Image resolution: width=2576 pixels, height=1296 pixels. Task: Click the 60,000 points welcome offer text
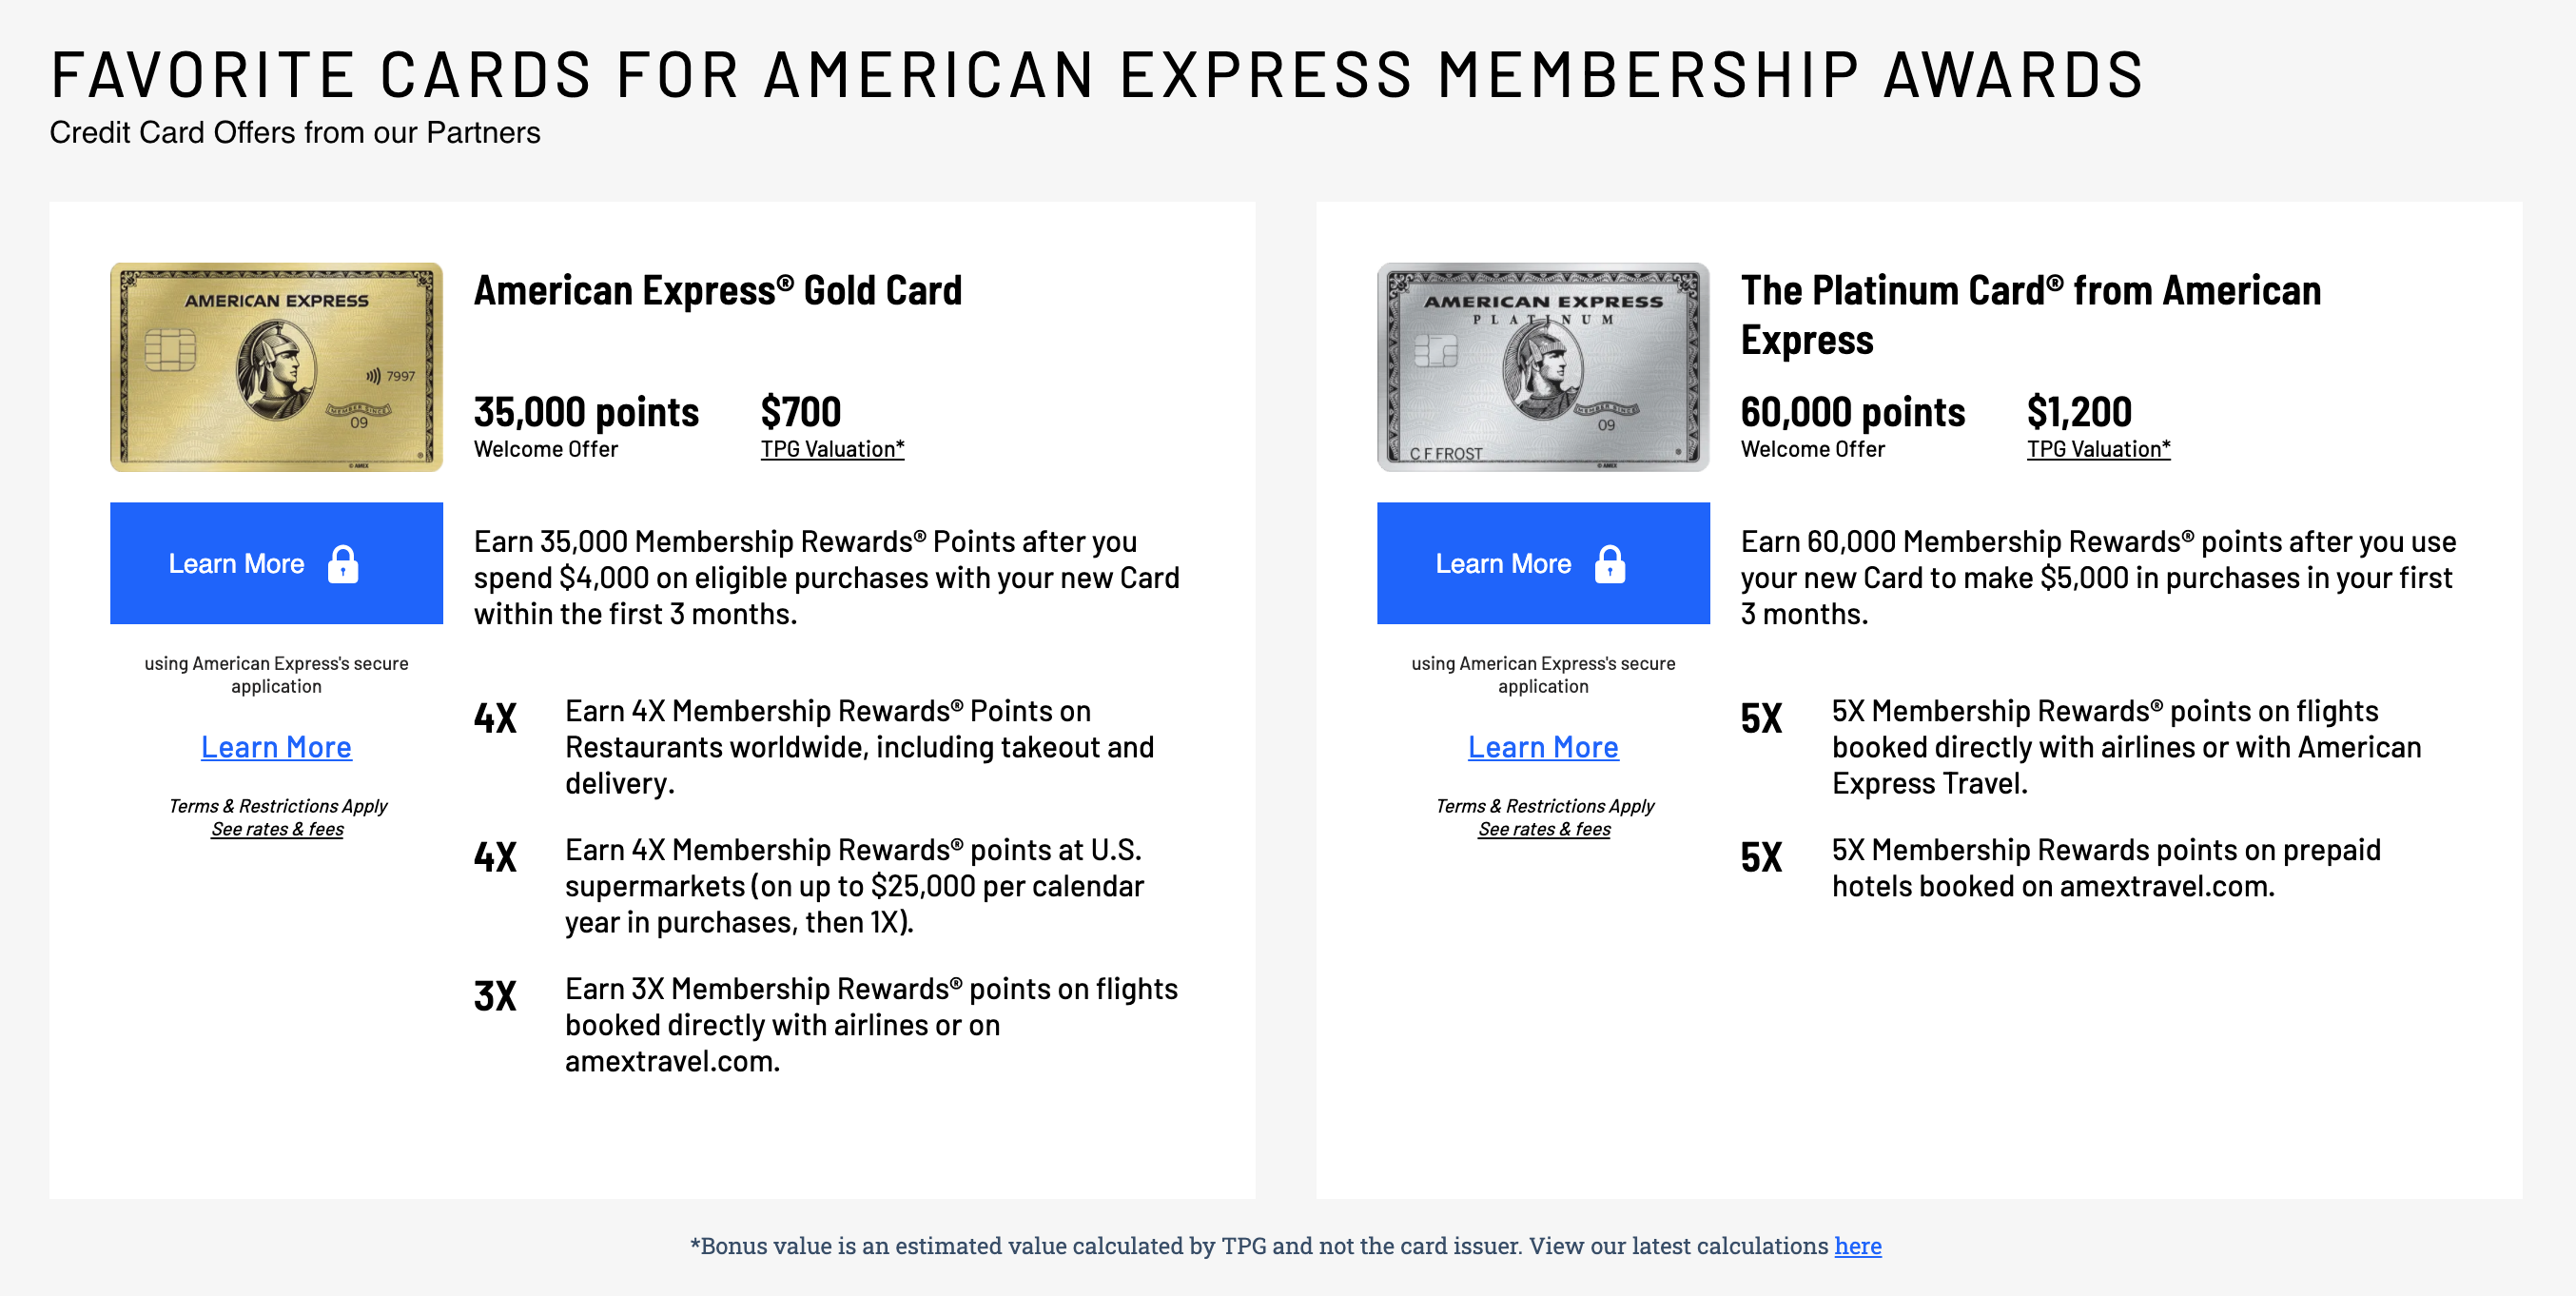point(1852,412)
